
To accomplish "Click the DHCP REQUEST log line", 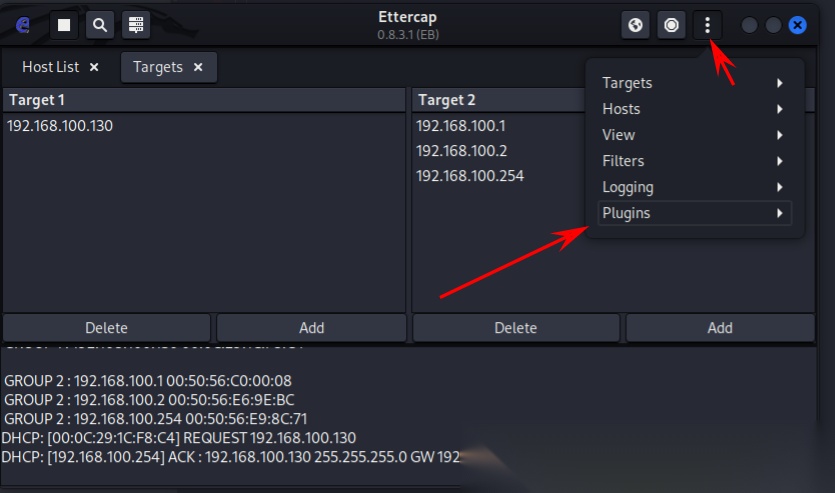I will 178,438.
